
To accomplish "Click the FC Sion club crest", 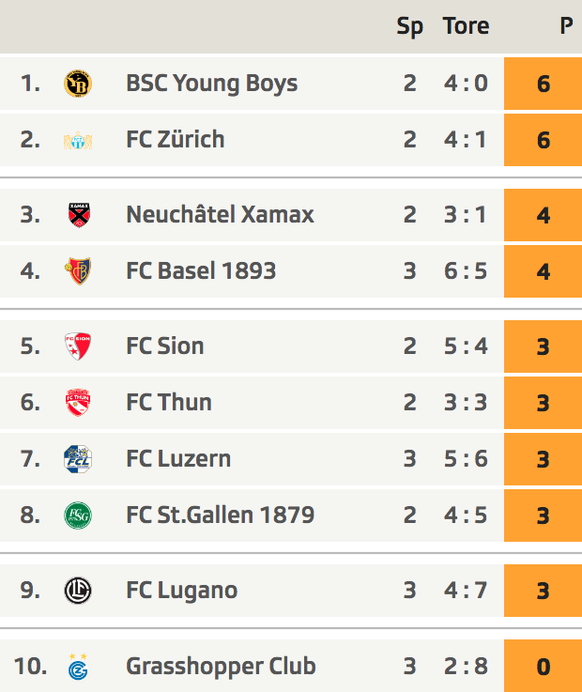I will click(x=78, y=346).
